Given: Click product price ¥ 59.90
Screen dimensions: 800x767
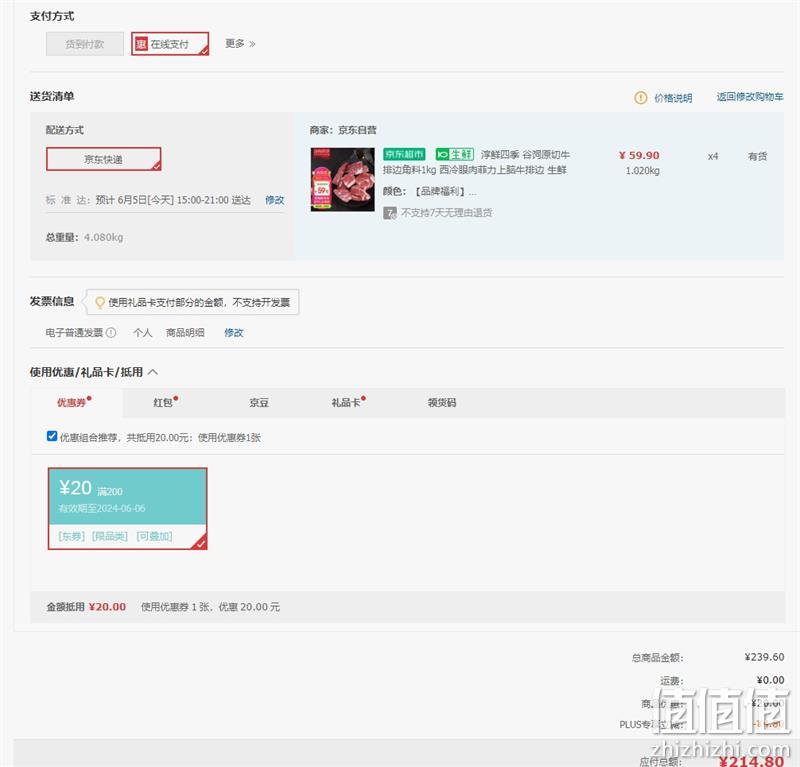Looking at the screenshot, I should [639, 155].
